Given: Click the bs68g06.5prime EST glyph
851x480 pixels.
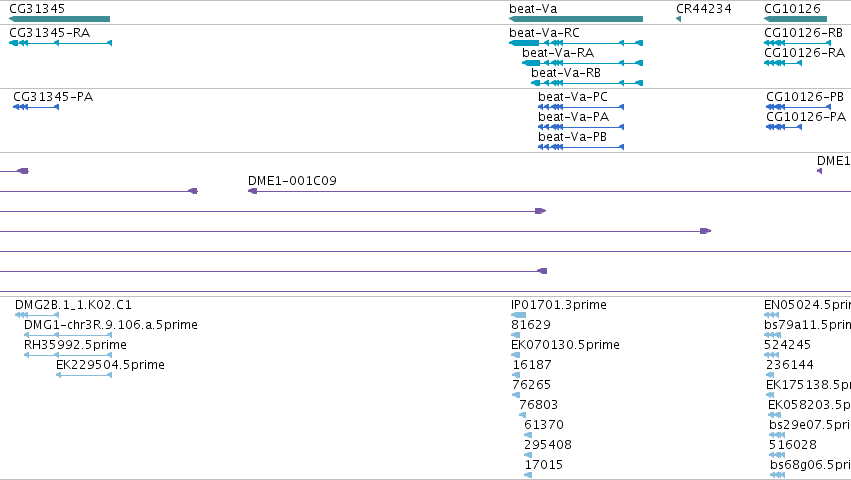Looking at the screenshot, I should pos(778,476).
